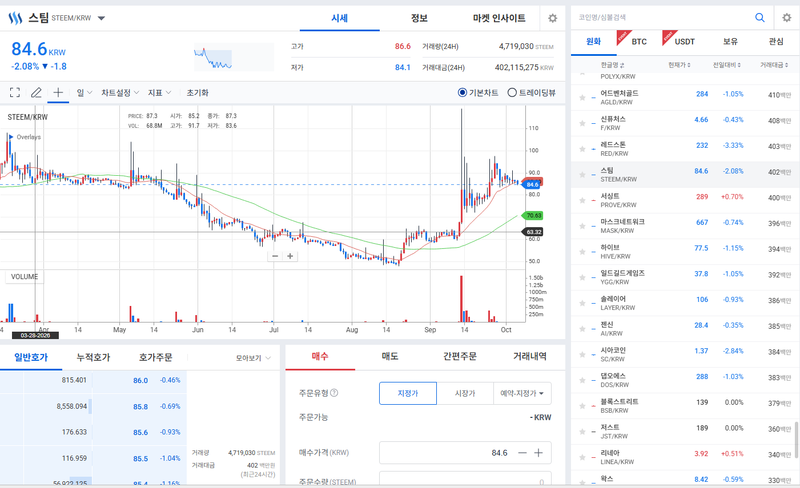Image resolution: width=800 pixels, height=488 pixels.
Task: Favorite star for 일드길드게임즈 row
Action: pos(582,277)
